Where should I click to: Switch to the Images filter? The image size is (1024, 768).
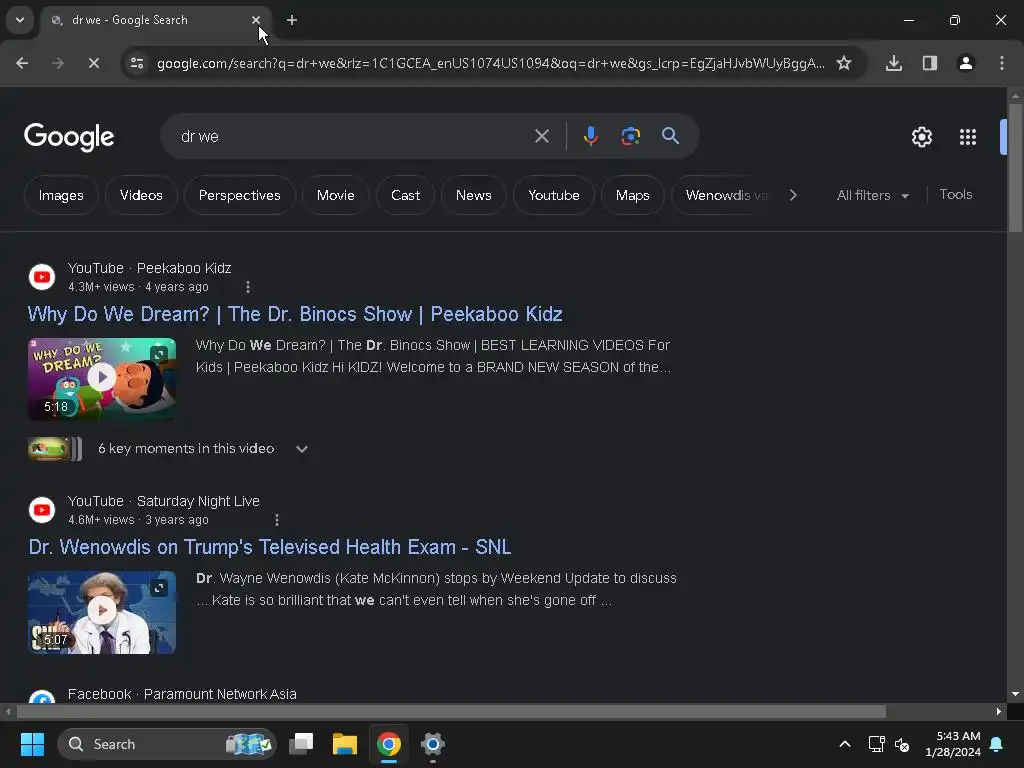(61, 195)
